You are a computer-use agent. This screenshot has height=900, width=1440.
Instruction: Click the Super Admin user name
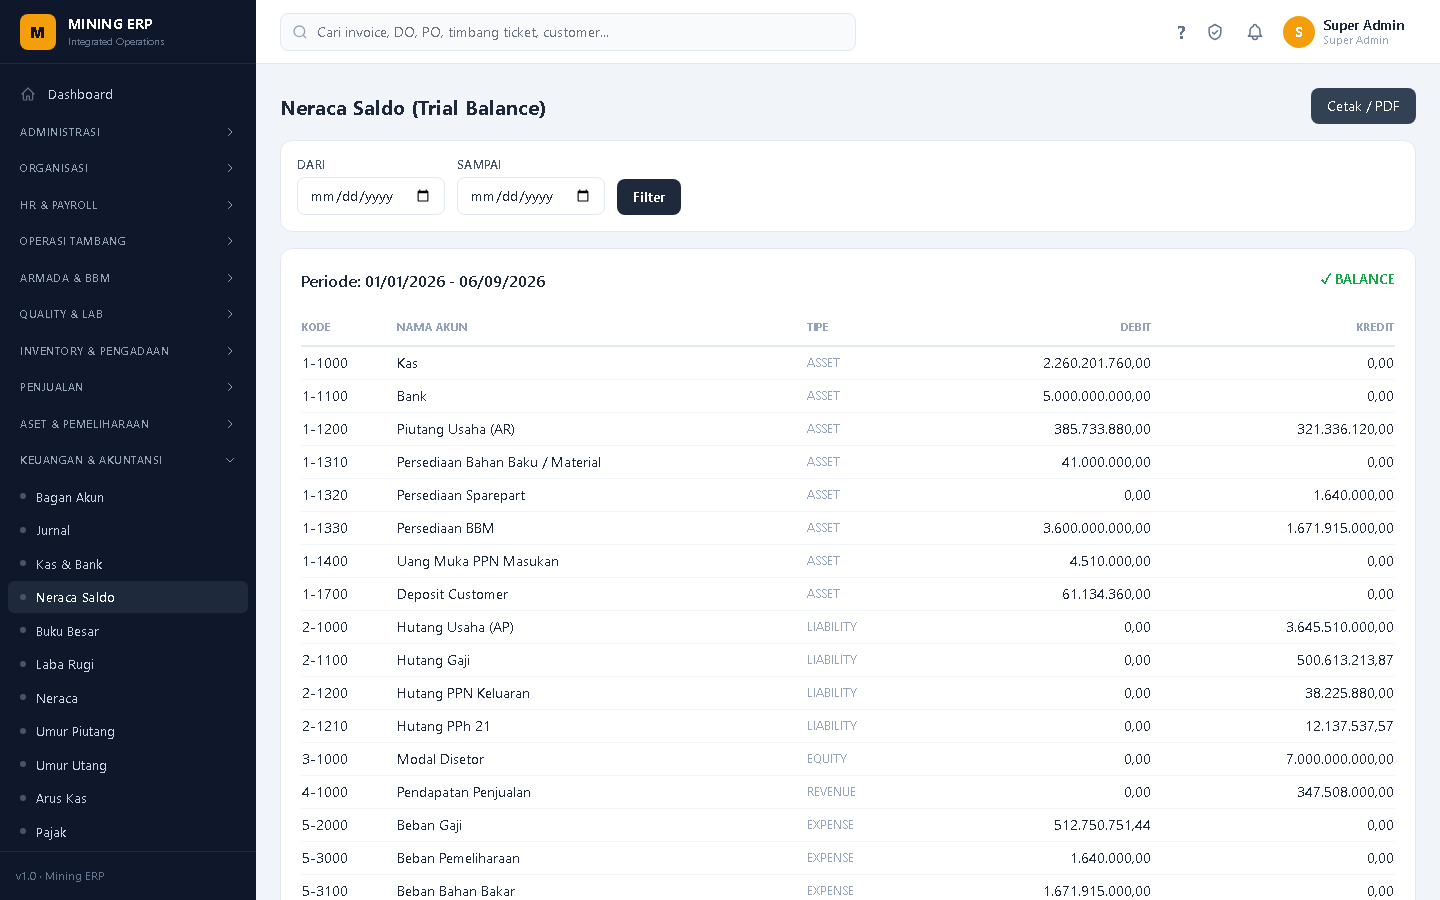coord(1364,25)
